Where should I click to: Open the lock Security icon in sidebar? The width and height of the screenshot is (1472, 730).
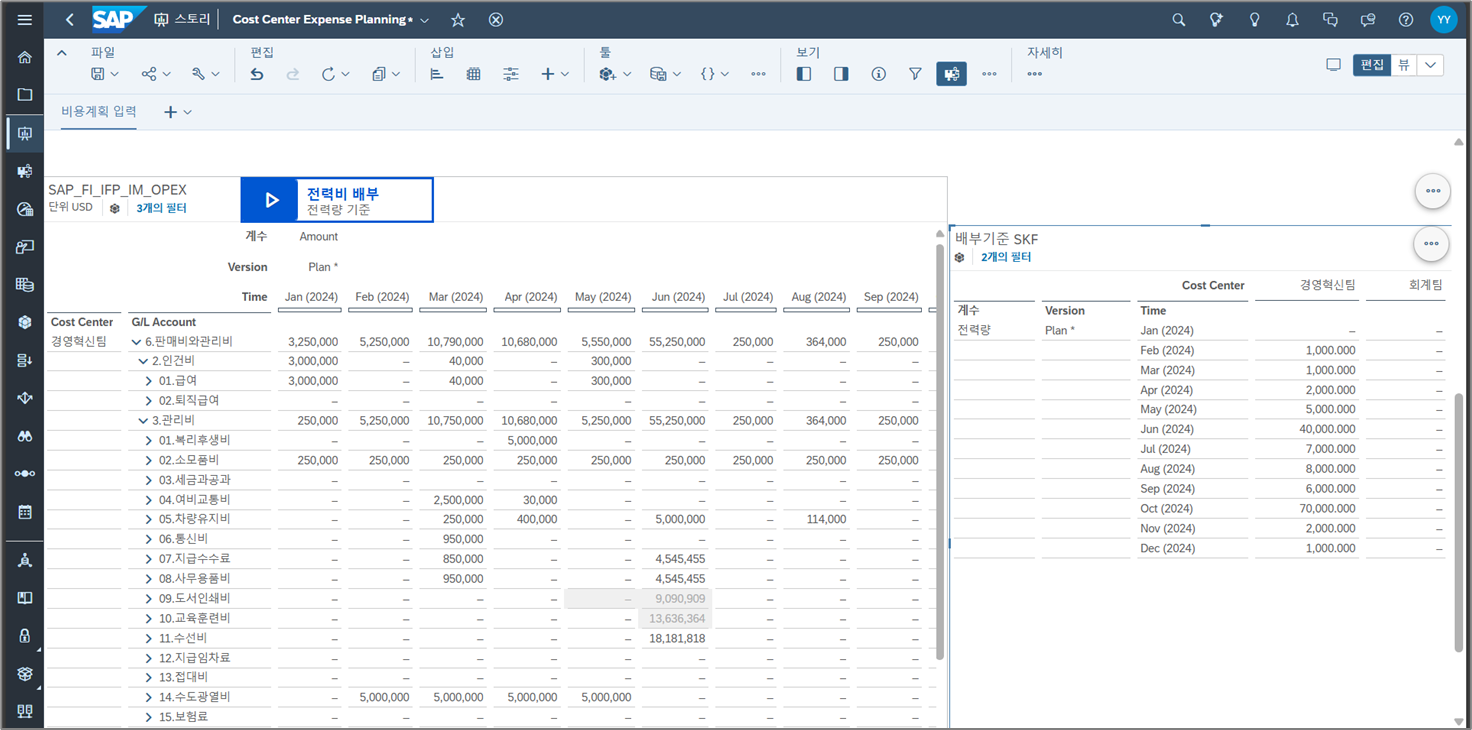pyautogui.click(x=25, y=635)
